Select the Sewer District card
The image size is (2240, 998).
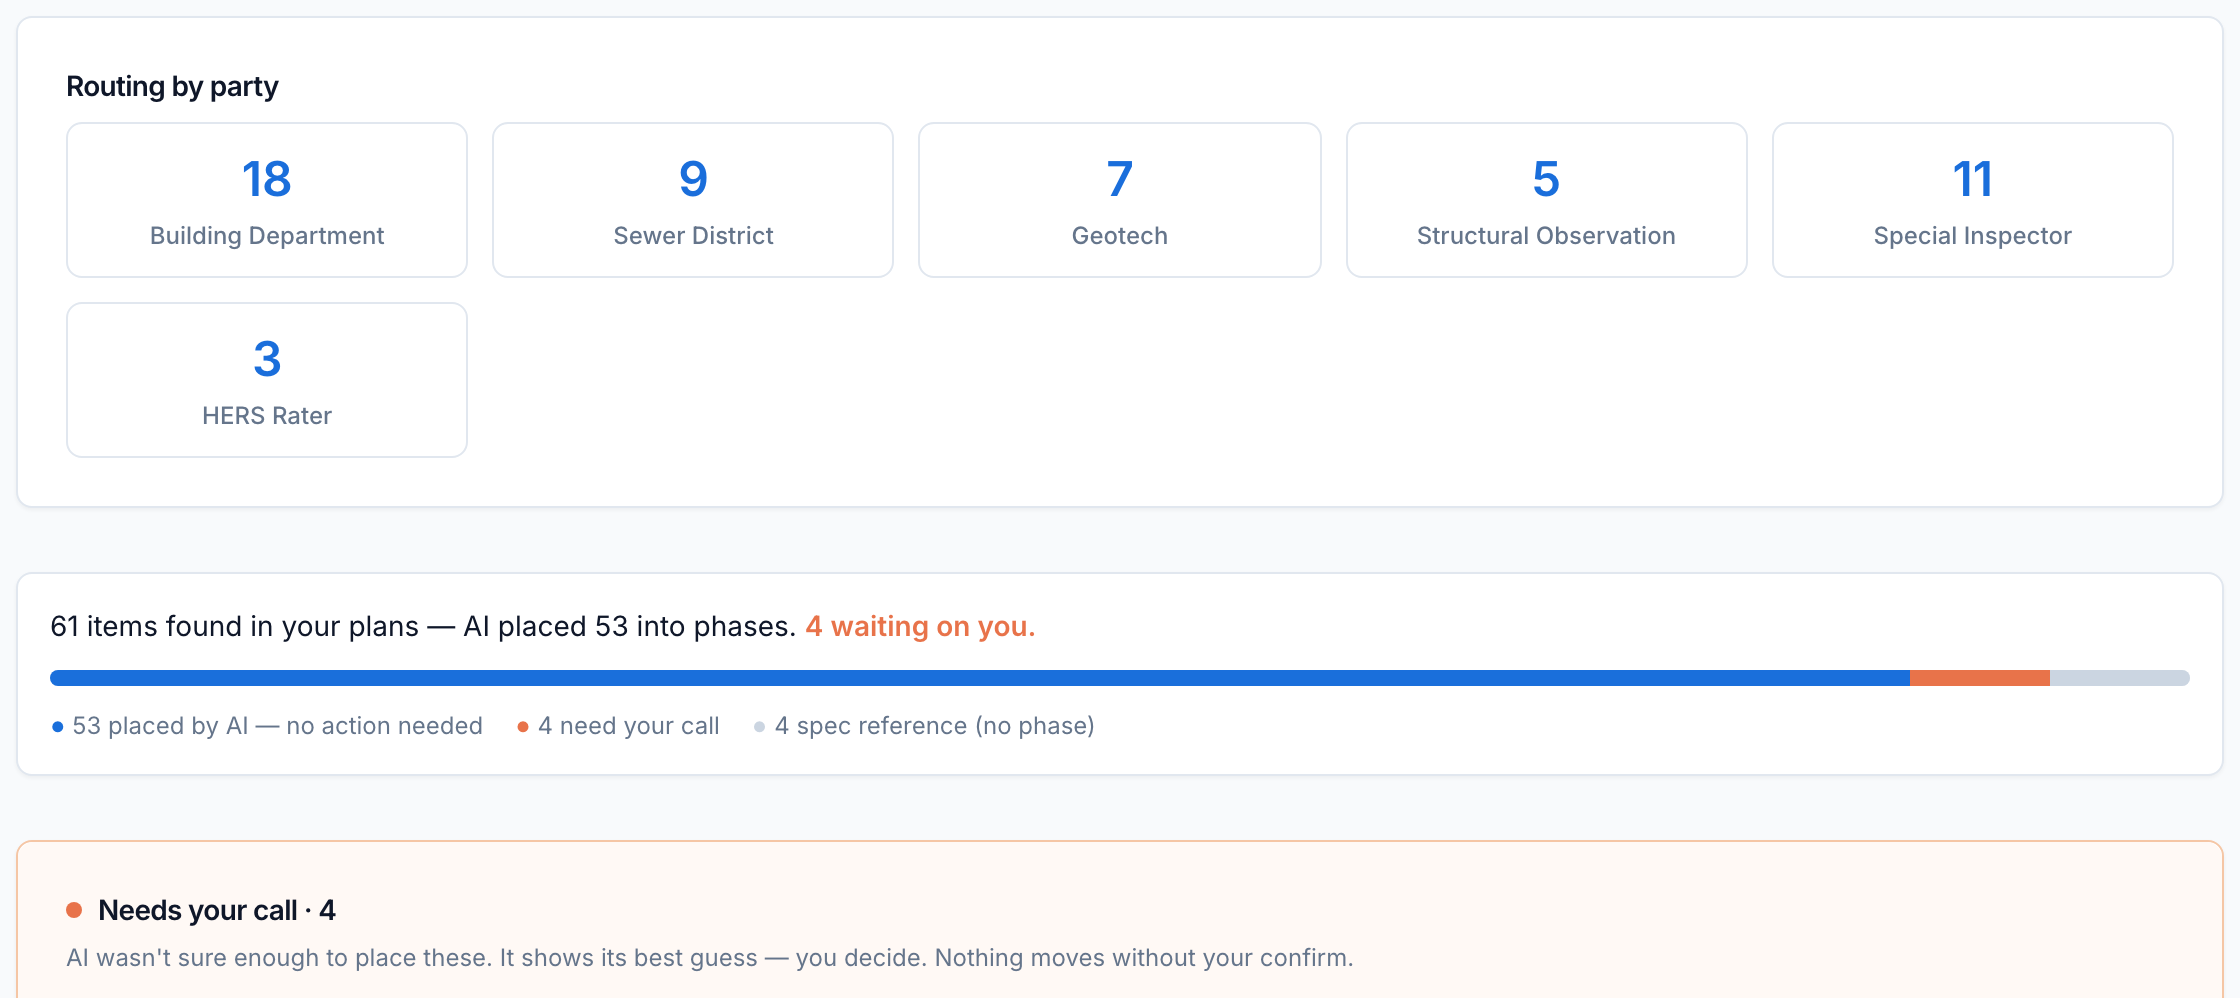693,200
